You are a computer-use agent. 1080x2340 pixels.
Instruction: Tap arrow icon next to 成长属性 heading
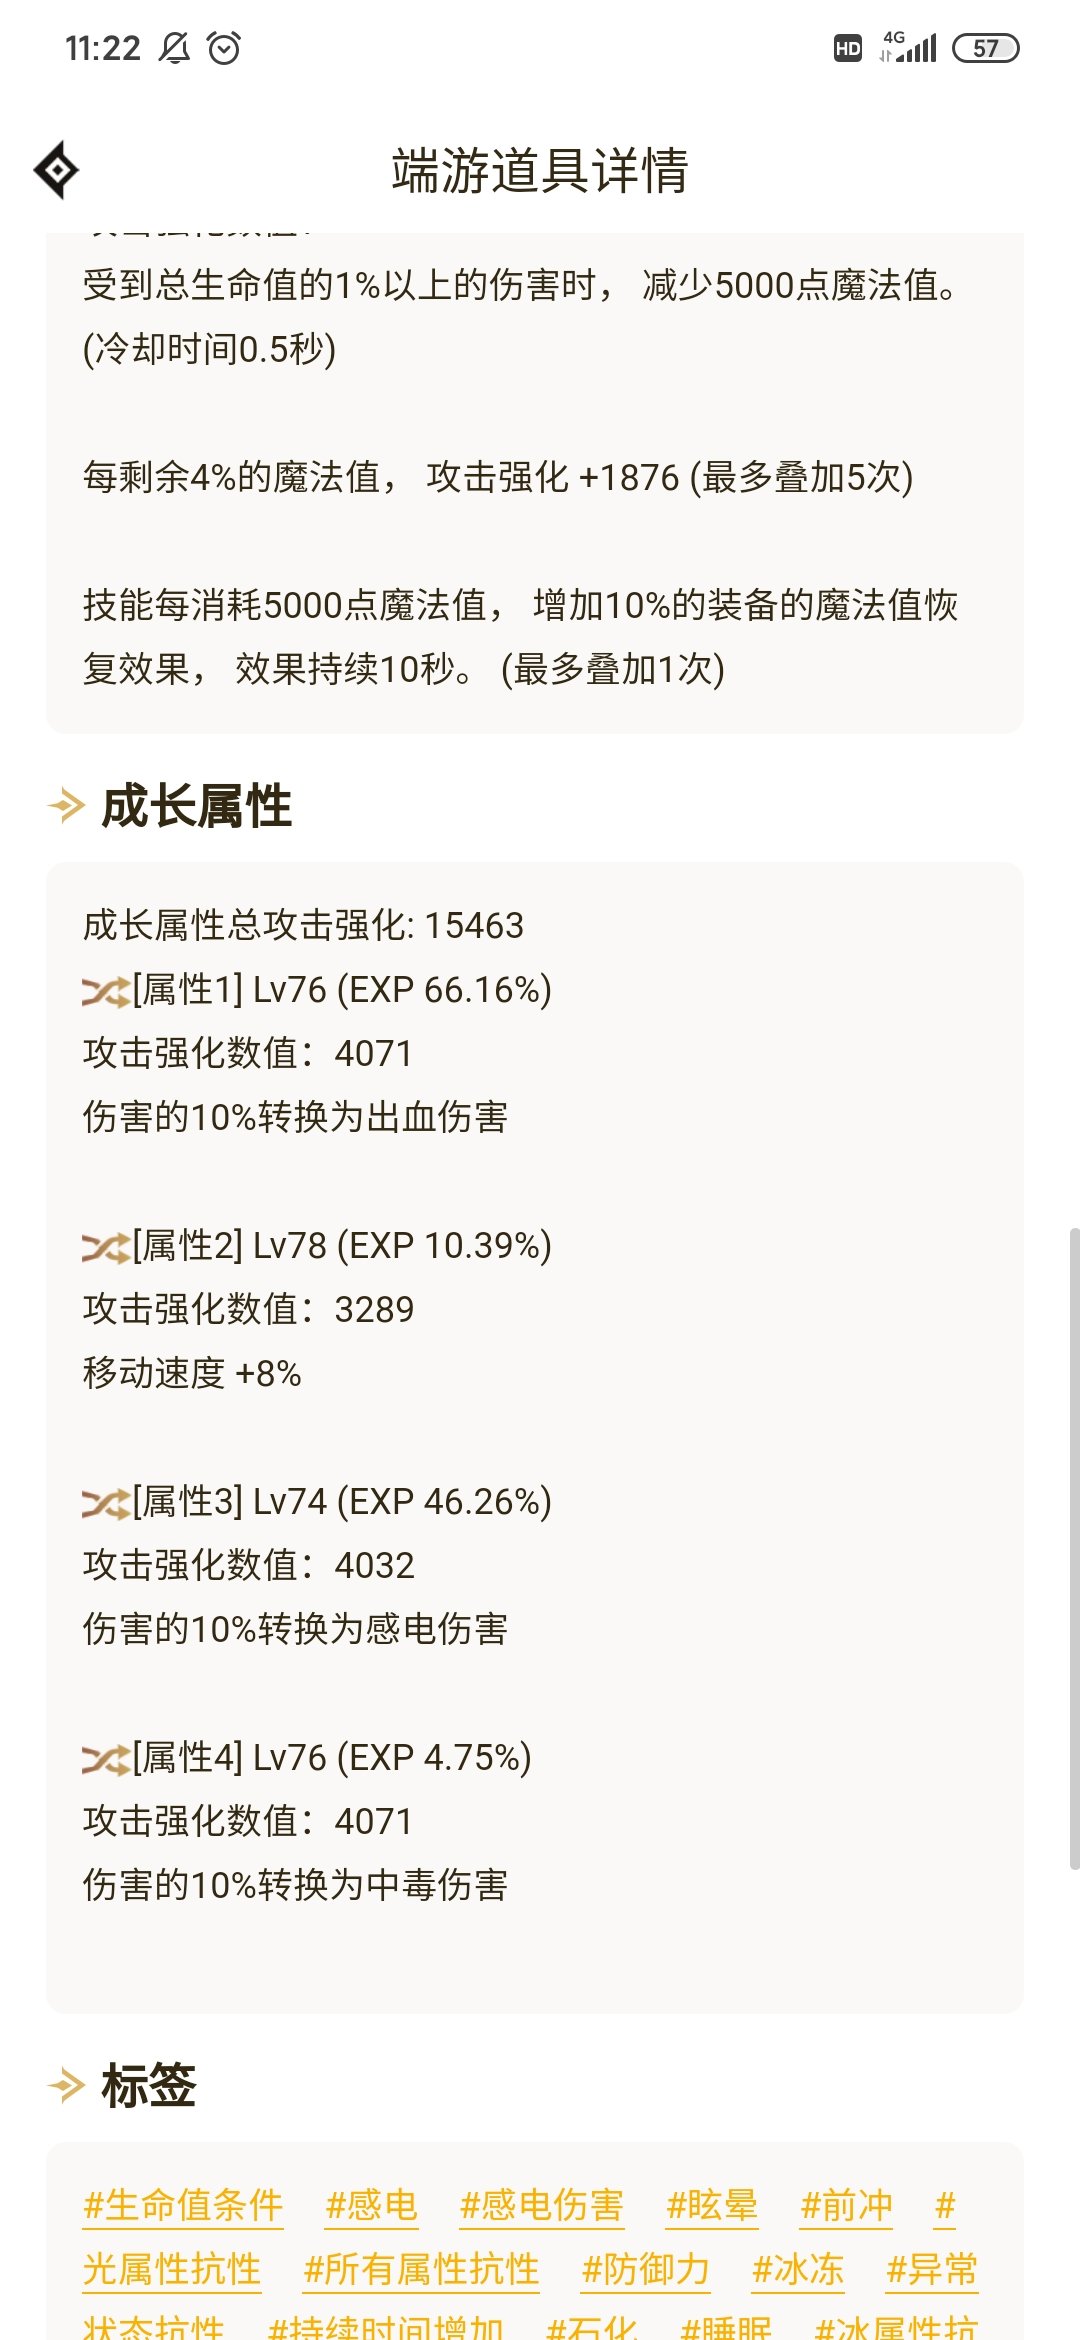[67, 805]
